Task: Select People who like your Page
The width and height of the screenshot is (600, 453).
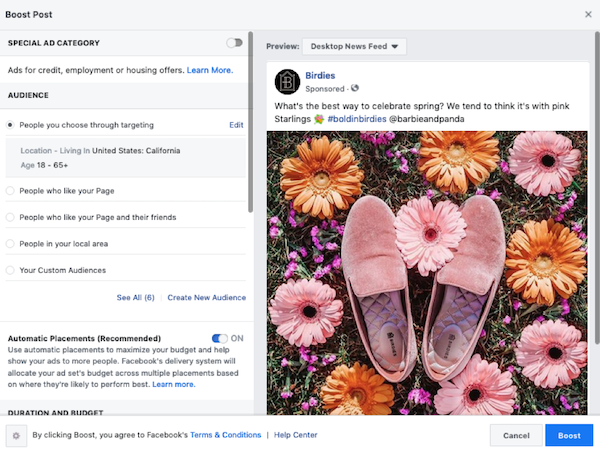Action: 10,191
